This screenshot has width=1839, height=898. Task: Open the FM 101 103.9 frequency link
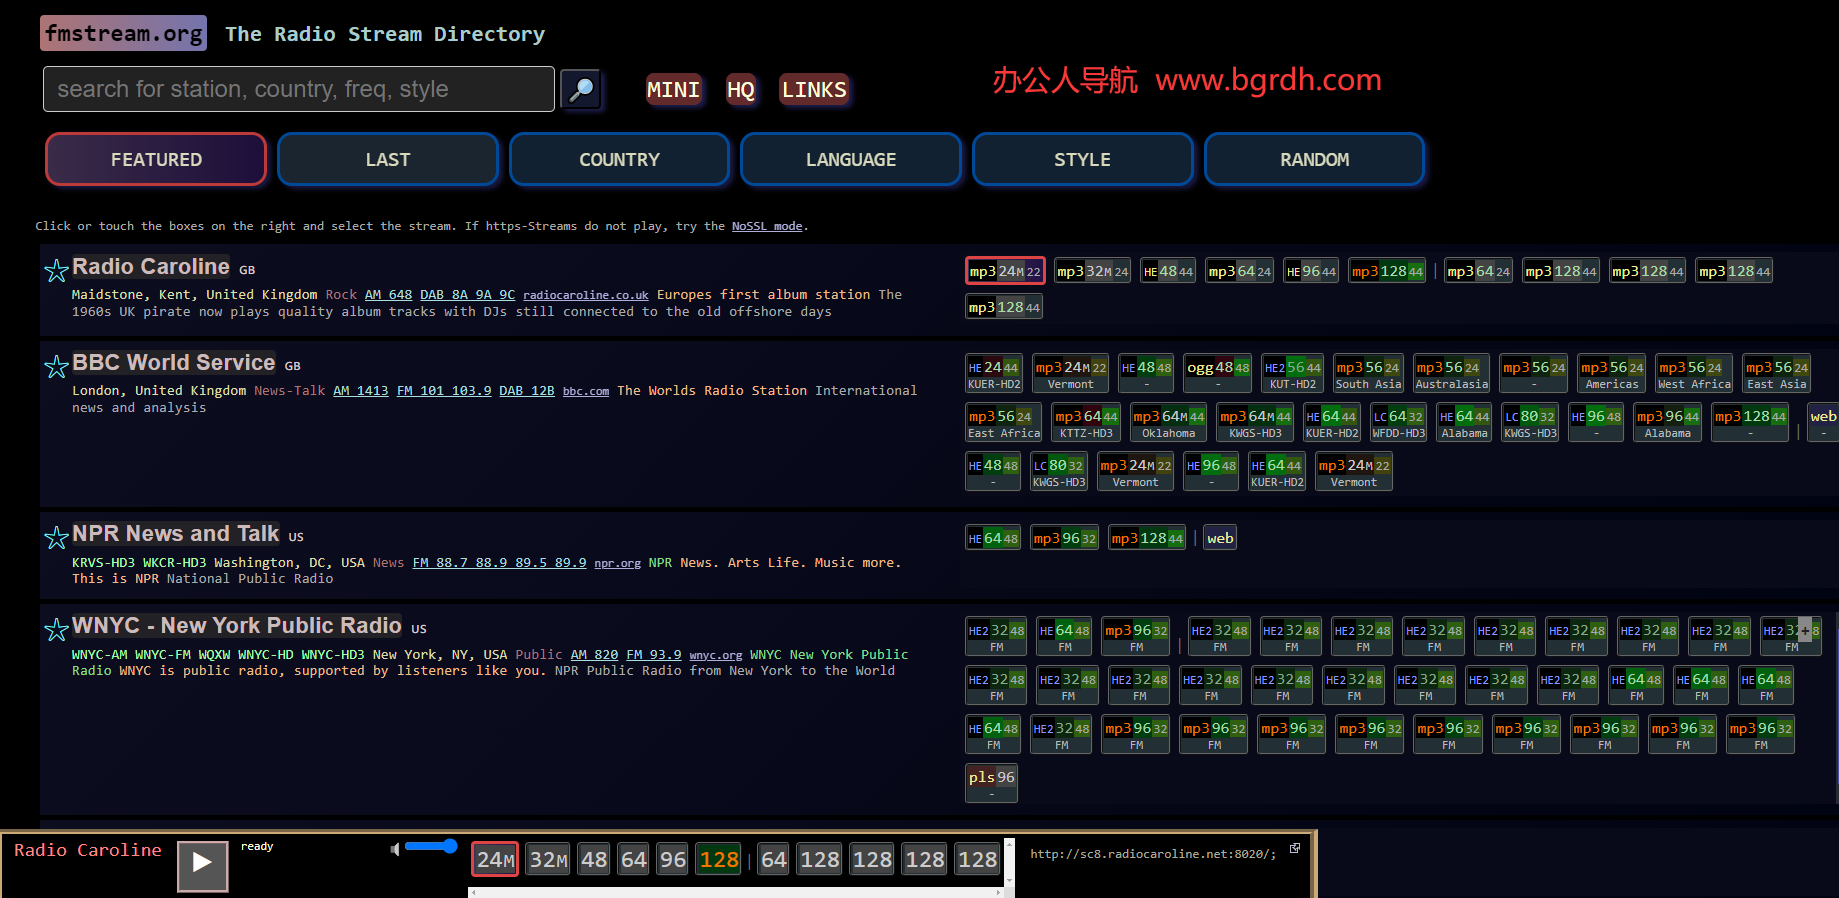click(x=444, y=391)
